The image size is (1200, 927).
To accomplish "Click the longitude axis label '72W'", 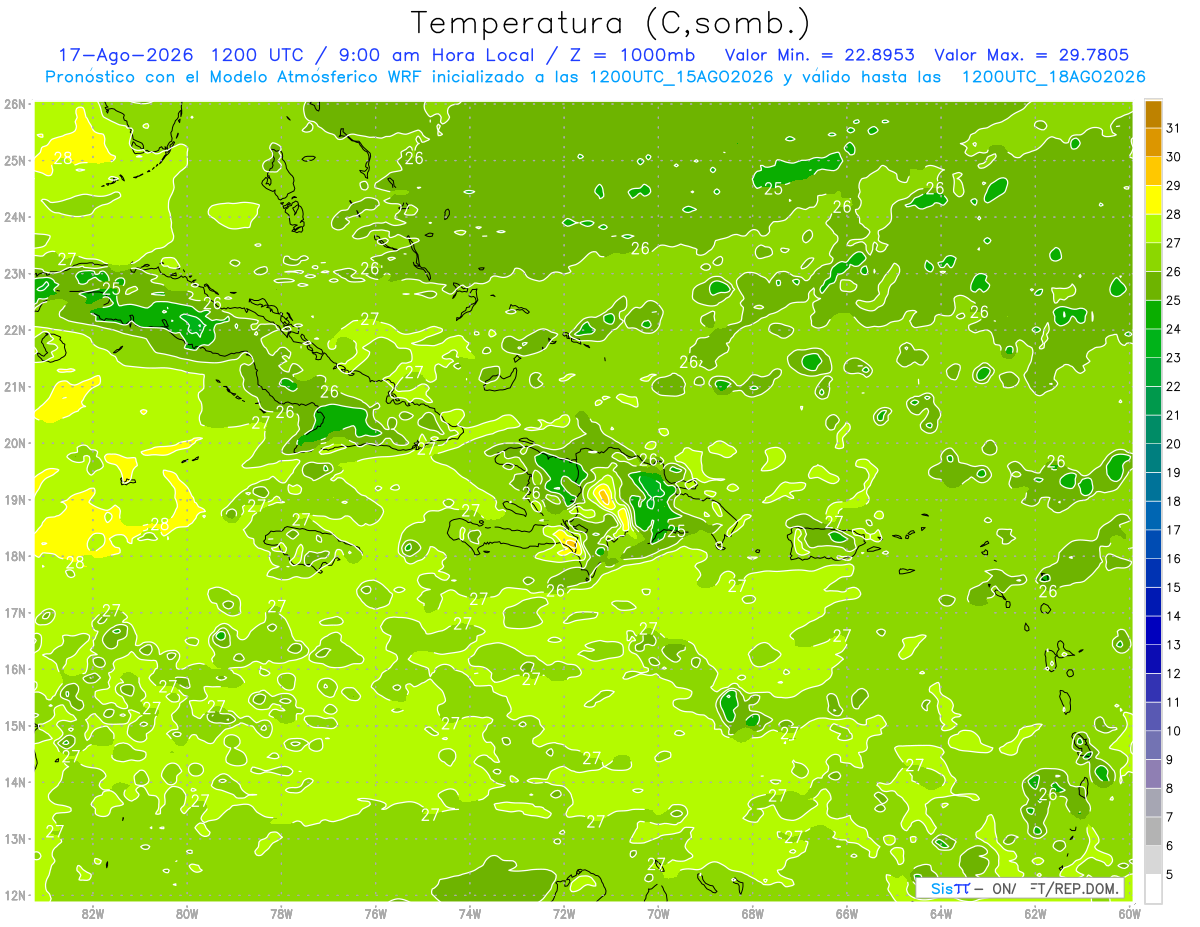I will pyautogui.click(x=564, y=913).
